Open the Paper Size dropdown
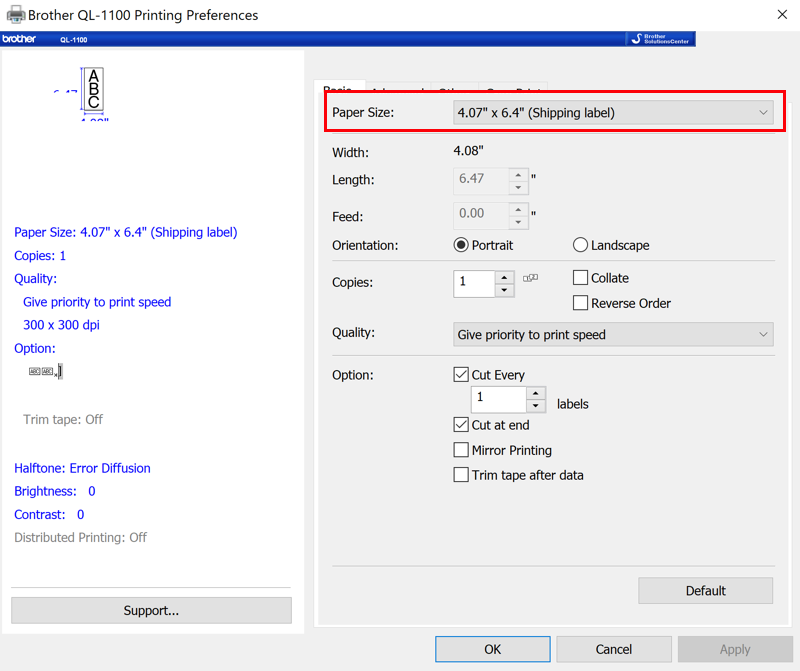This screenshot has width=800, height=671. [x=613, y=113]
